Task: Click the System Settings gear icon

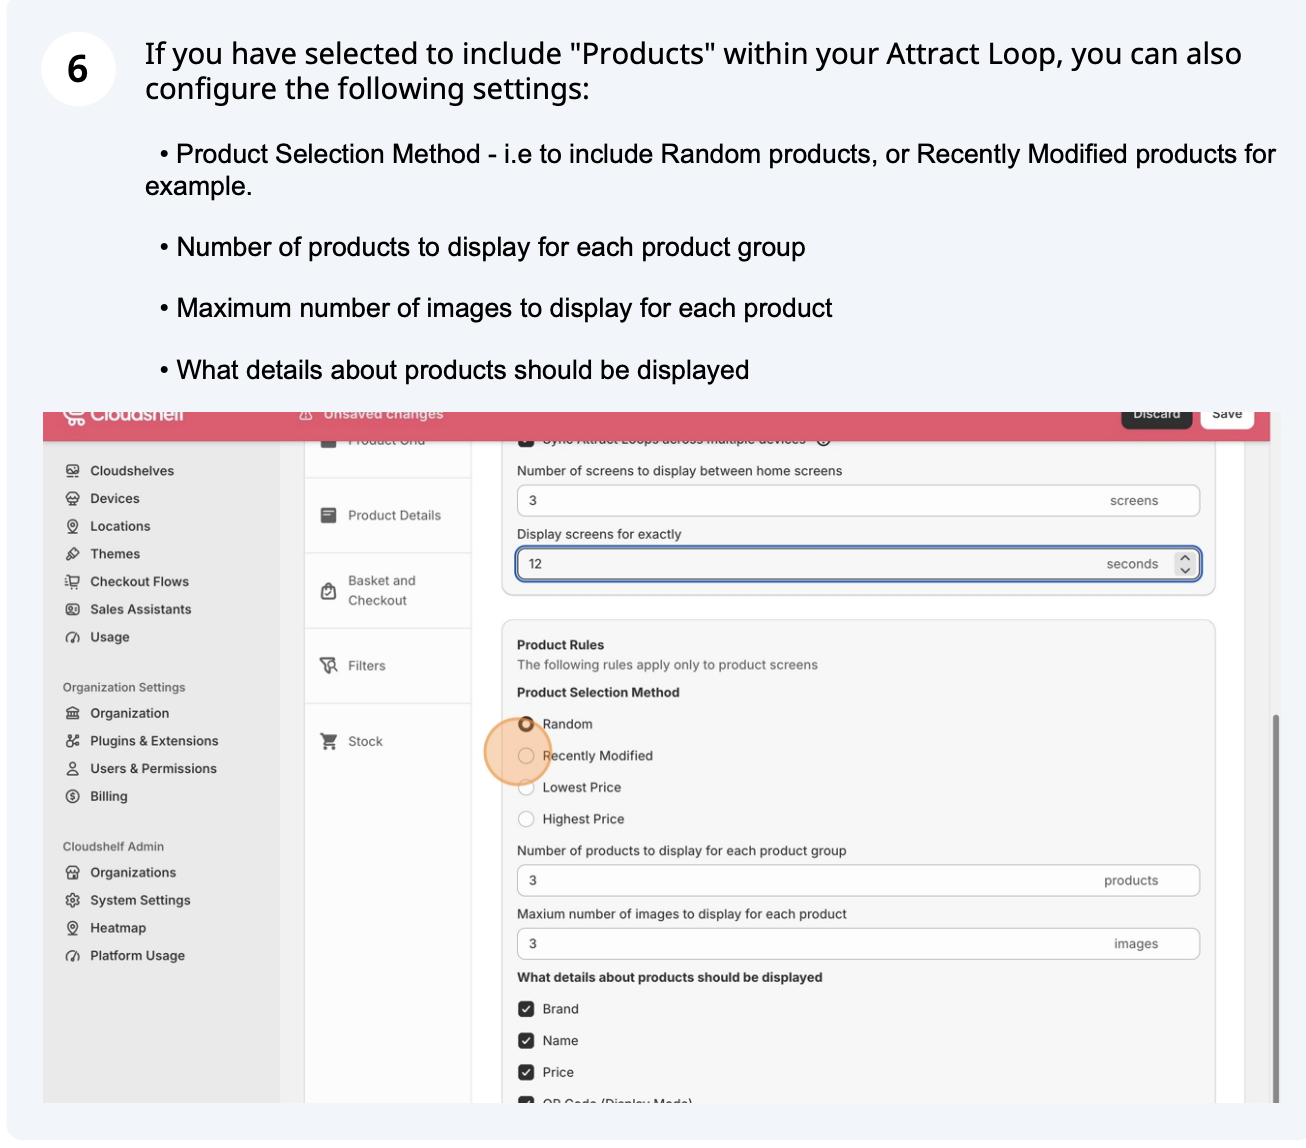Action: point(72,900)
